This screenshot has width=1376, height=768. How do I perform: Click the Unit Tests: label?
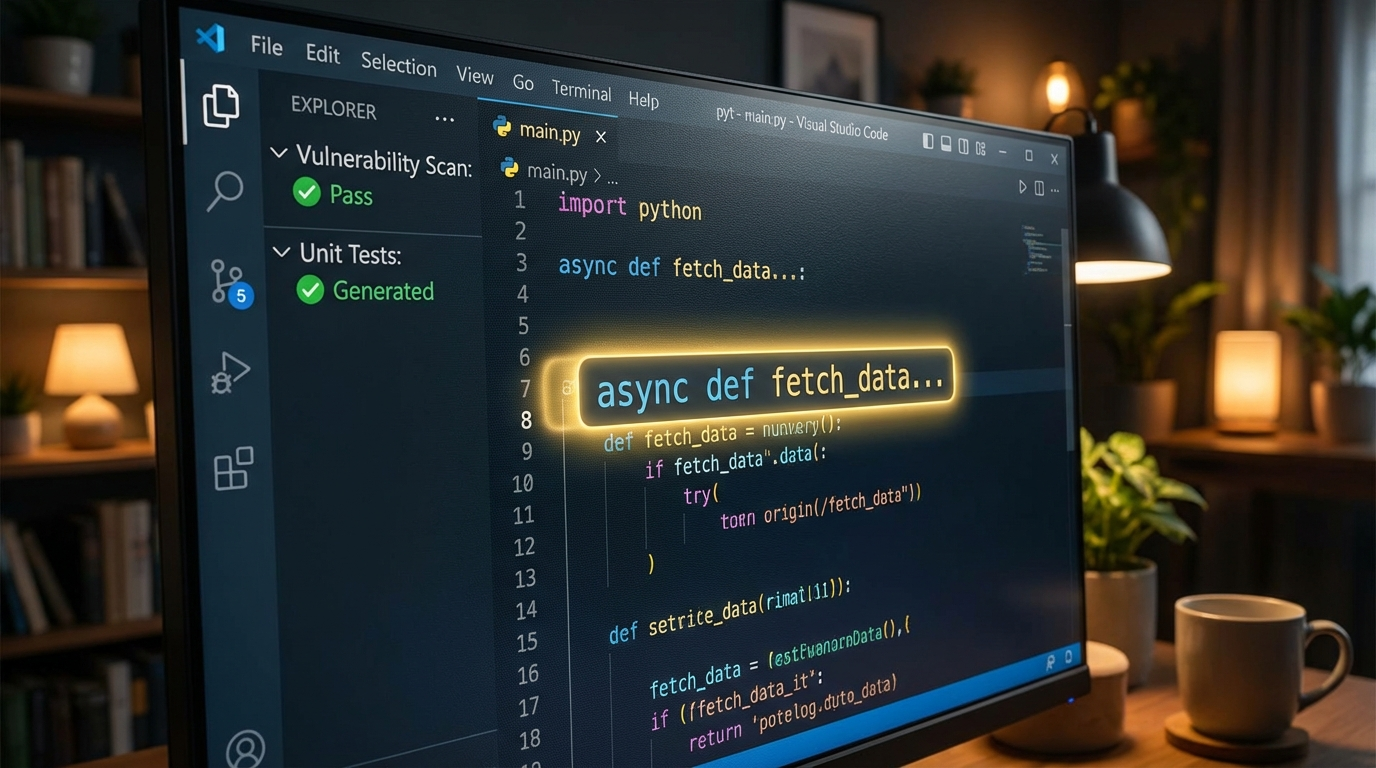tap(350, 254)
